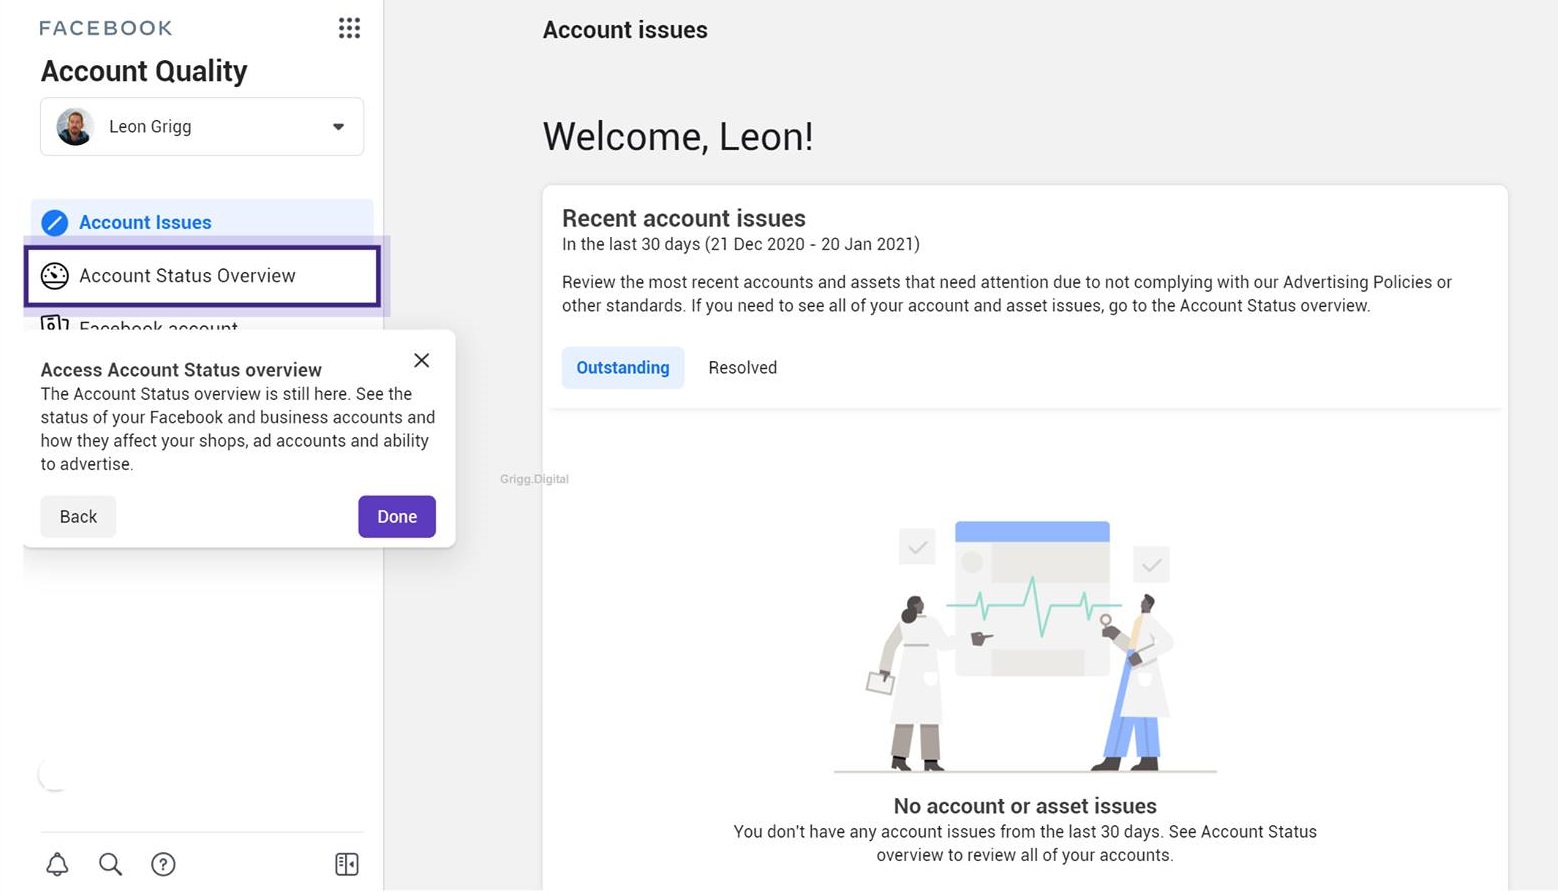Click Leon Grigg's profile picture
The width and height of the screenshot is (1558, 892).
tap(74, 127)
